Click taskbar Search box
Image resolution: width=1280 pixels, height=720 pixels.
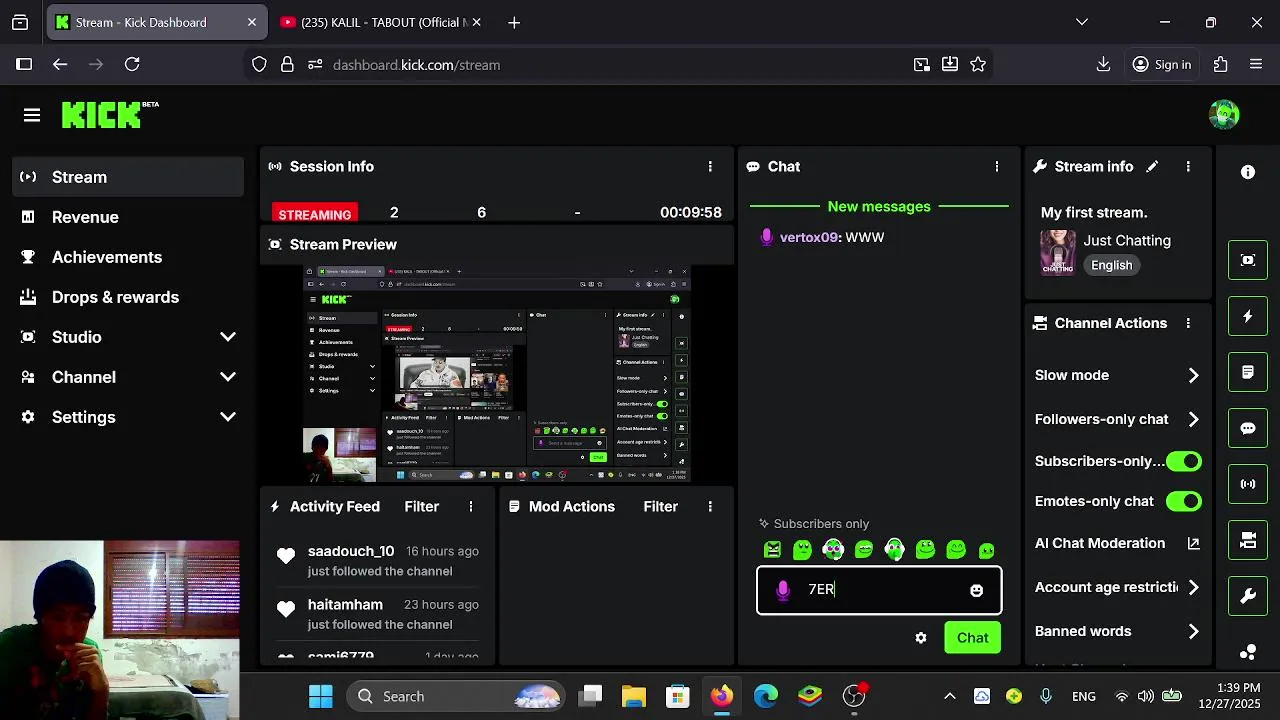point(454,696)
